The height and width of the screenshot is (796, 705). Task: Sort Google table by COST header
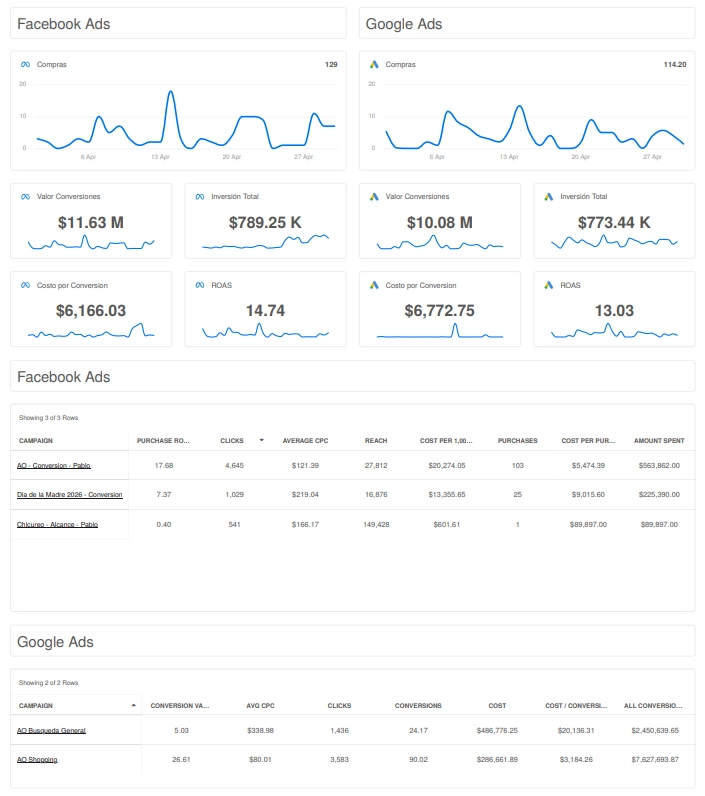pos(497,706)
